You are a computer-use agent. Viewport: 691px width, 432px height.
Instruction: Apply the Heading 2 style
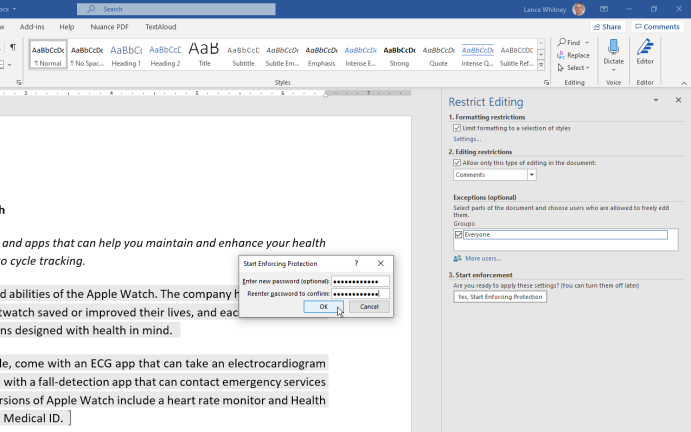pos(165,55)
